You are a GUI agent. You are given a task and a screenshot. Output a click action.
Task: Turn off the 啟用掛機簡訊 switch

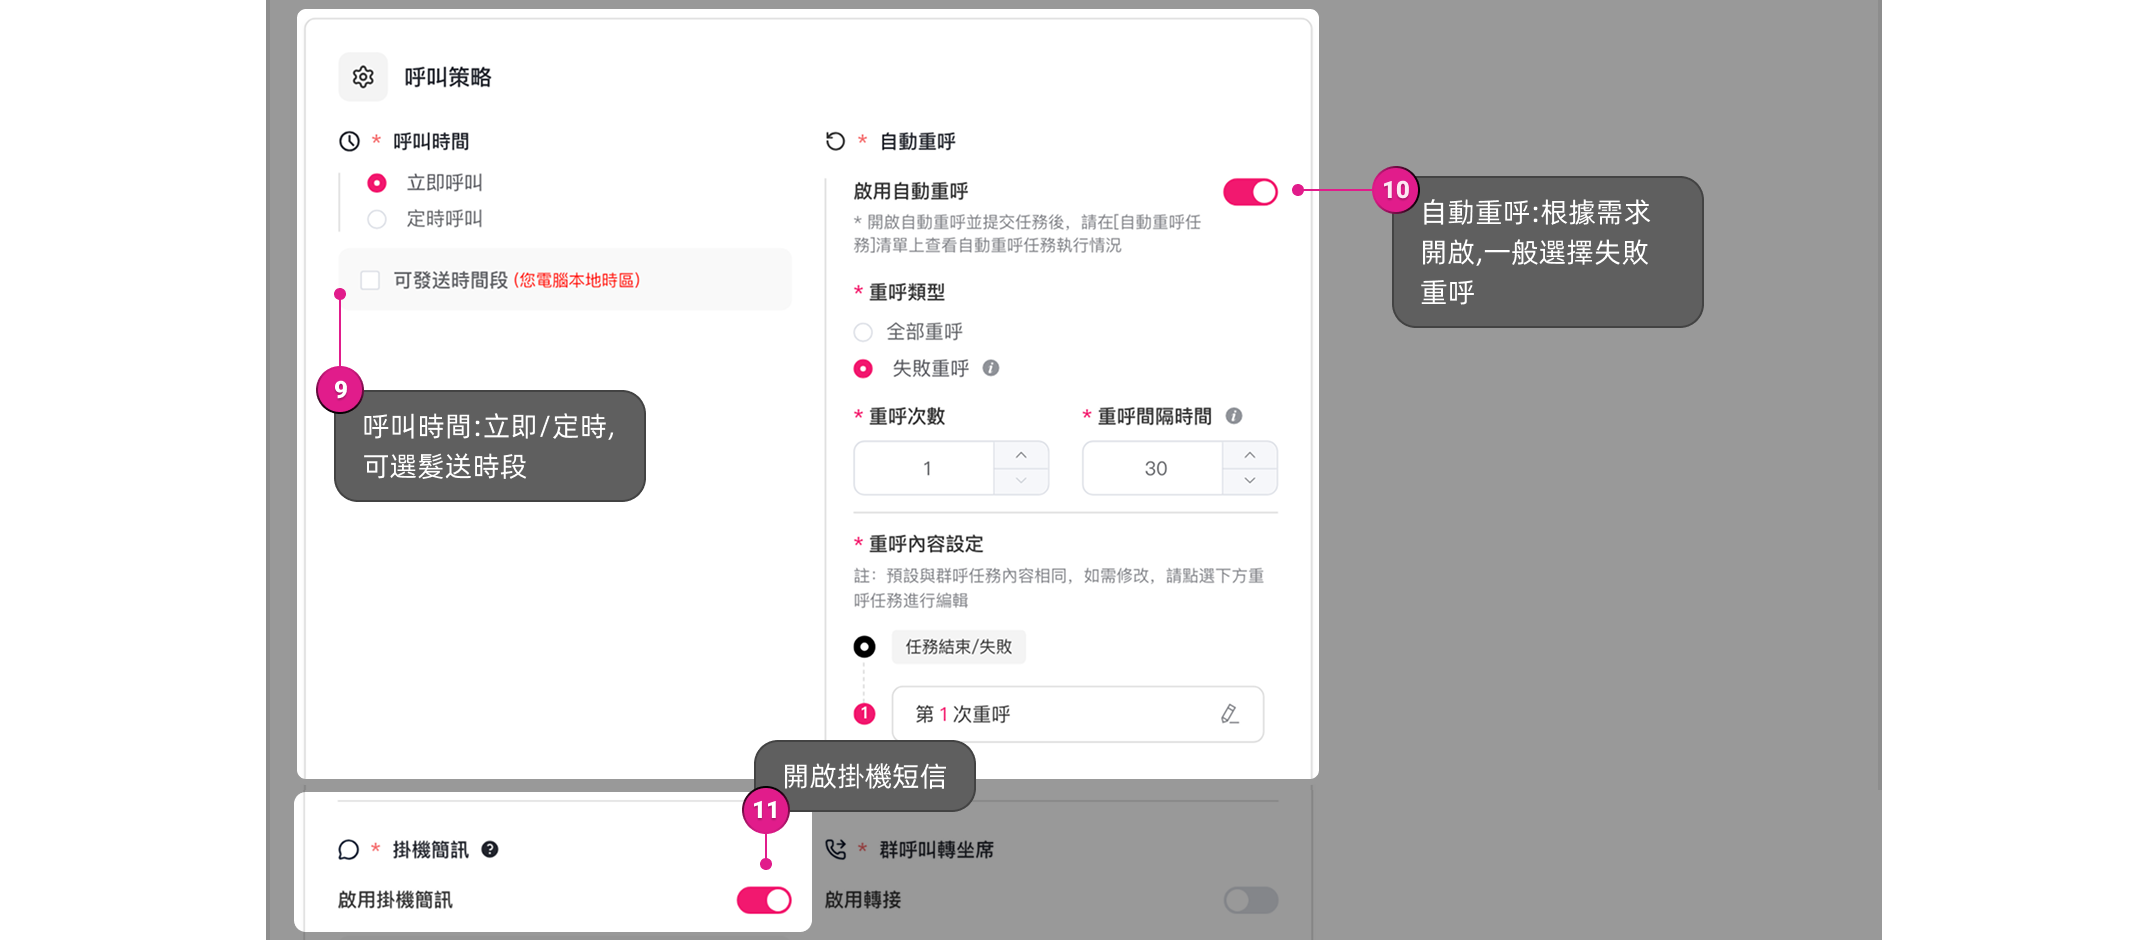click(764, 900)
